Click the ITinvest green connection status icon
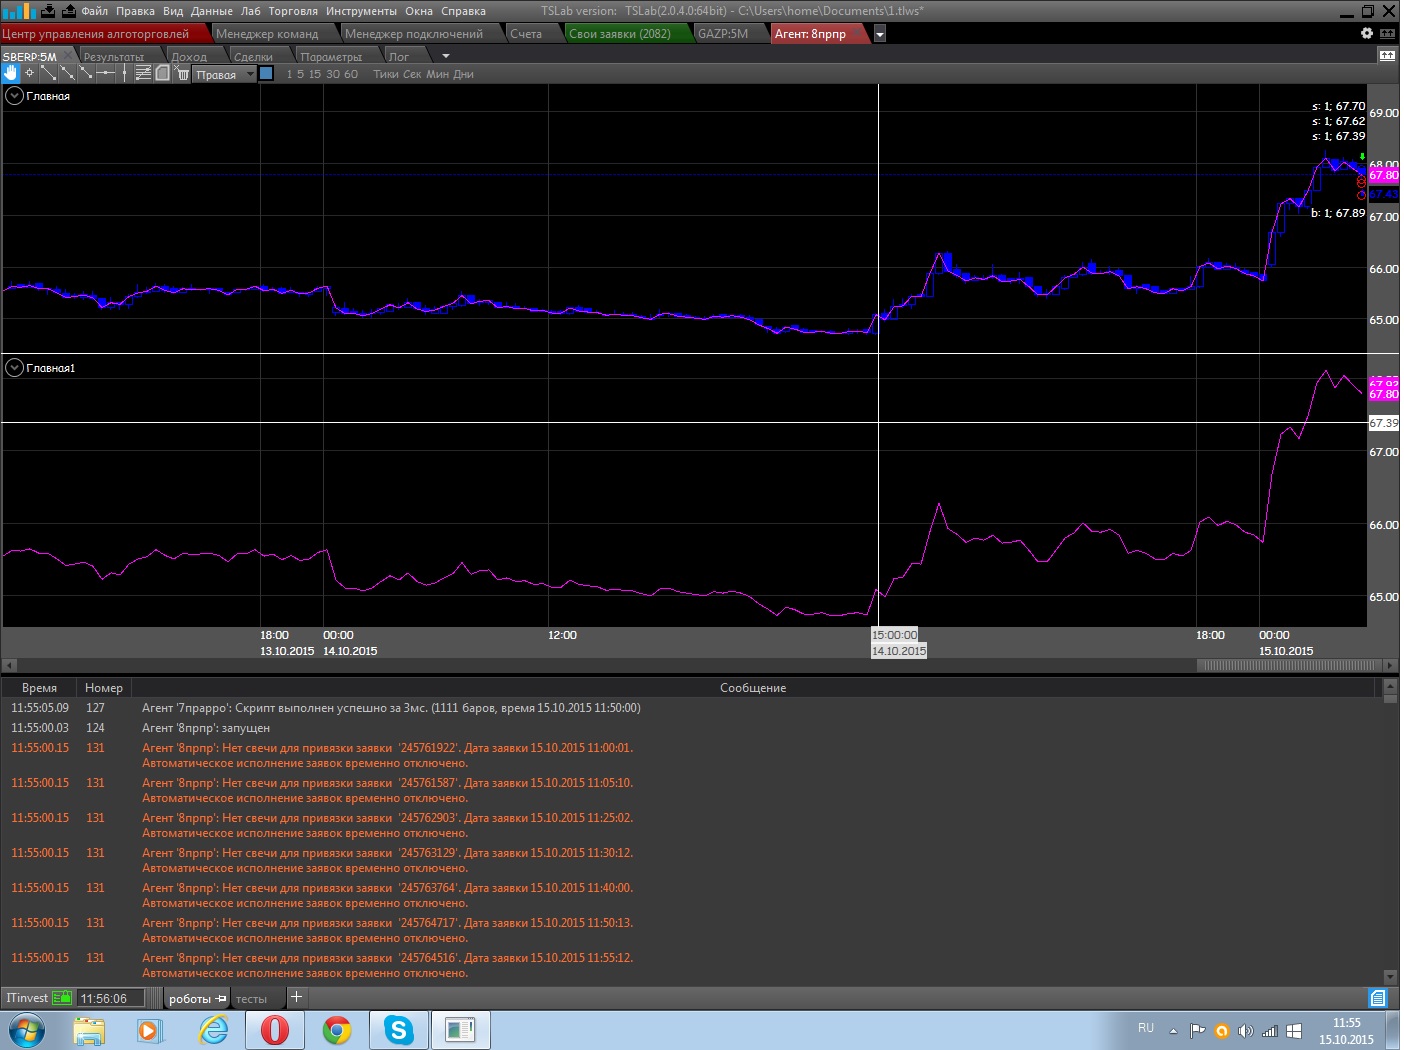Screen dimensions: 1404x1050 (x=62, y=997)
